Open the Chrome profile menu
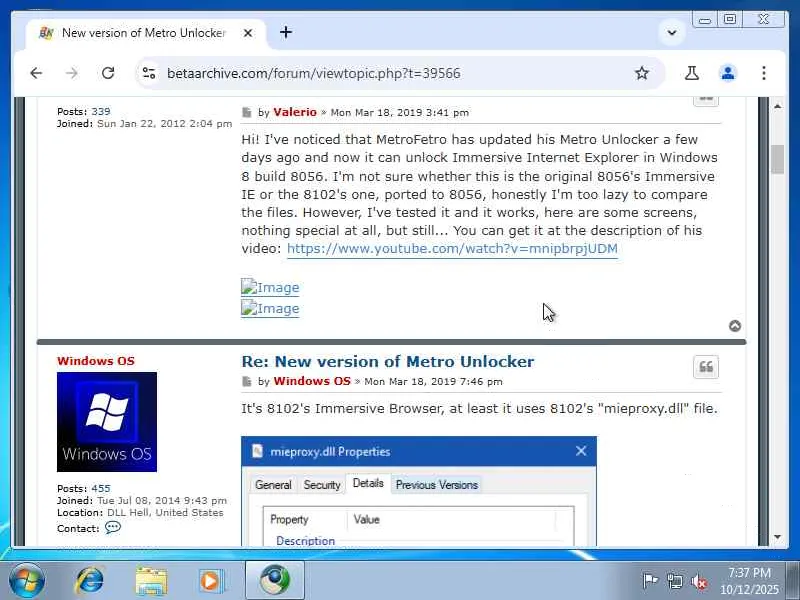Image resolution: width=800 pixels, height=600 pixels. click(728, 73)
